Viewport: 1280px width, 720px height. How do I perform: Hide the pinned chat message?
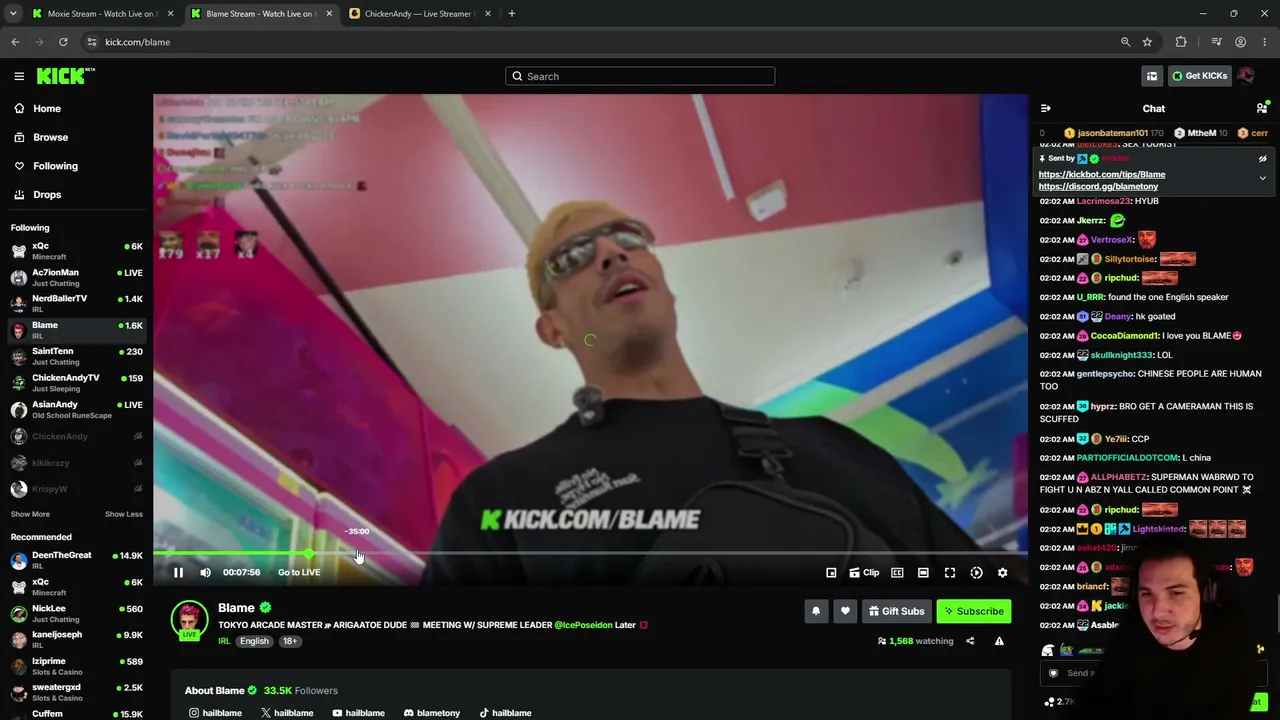coord(1262,159)
